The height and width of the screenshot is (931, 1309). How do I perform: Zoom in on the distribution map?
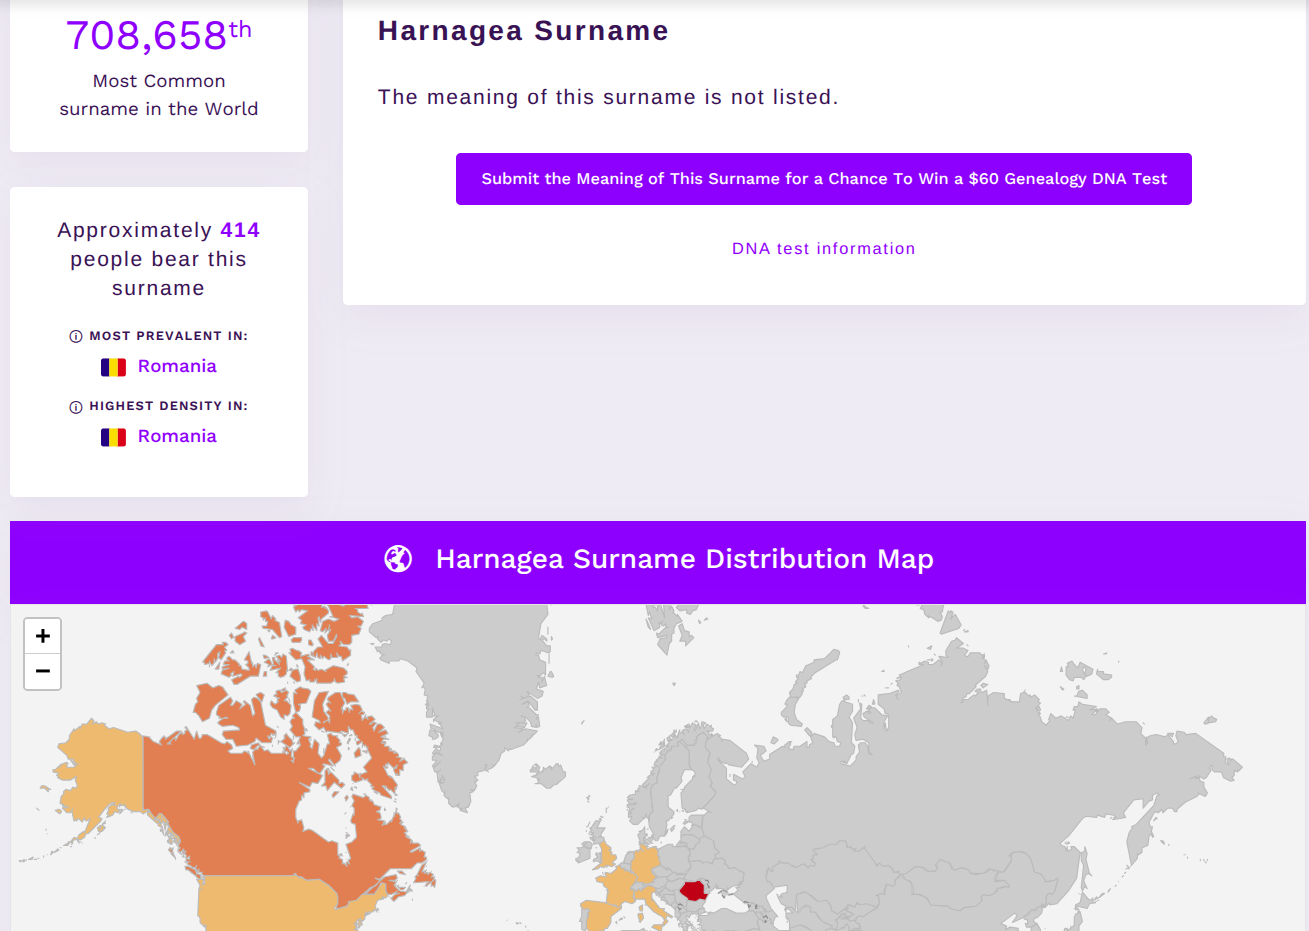tap(42, 636)
